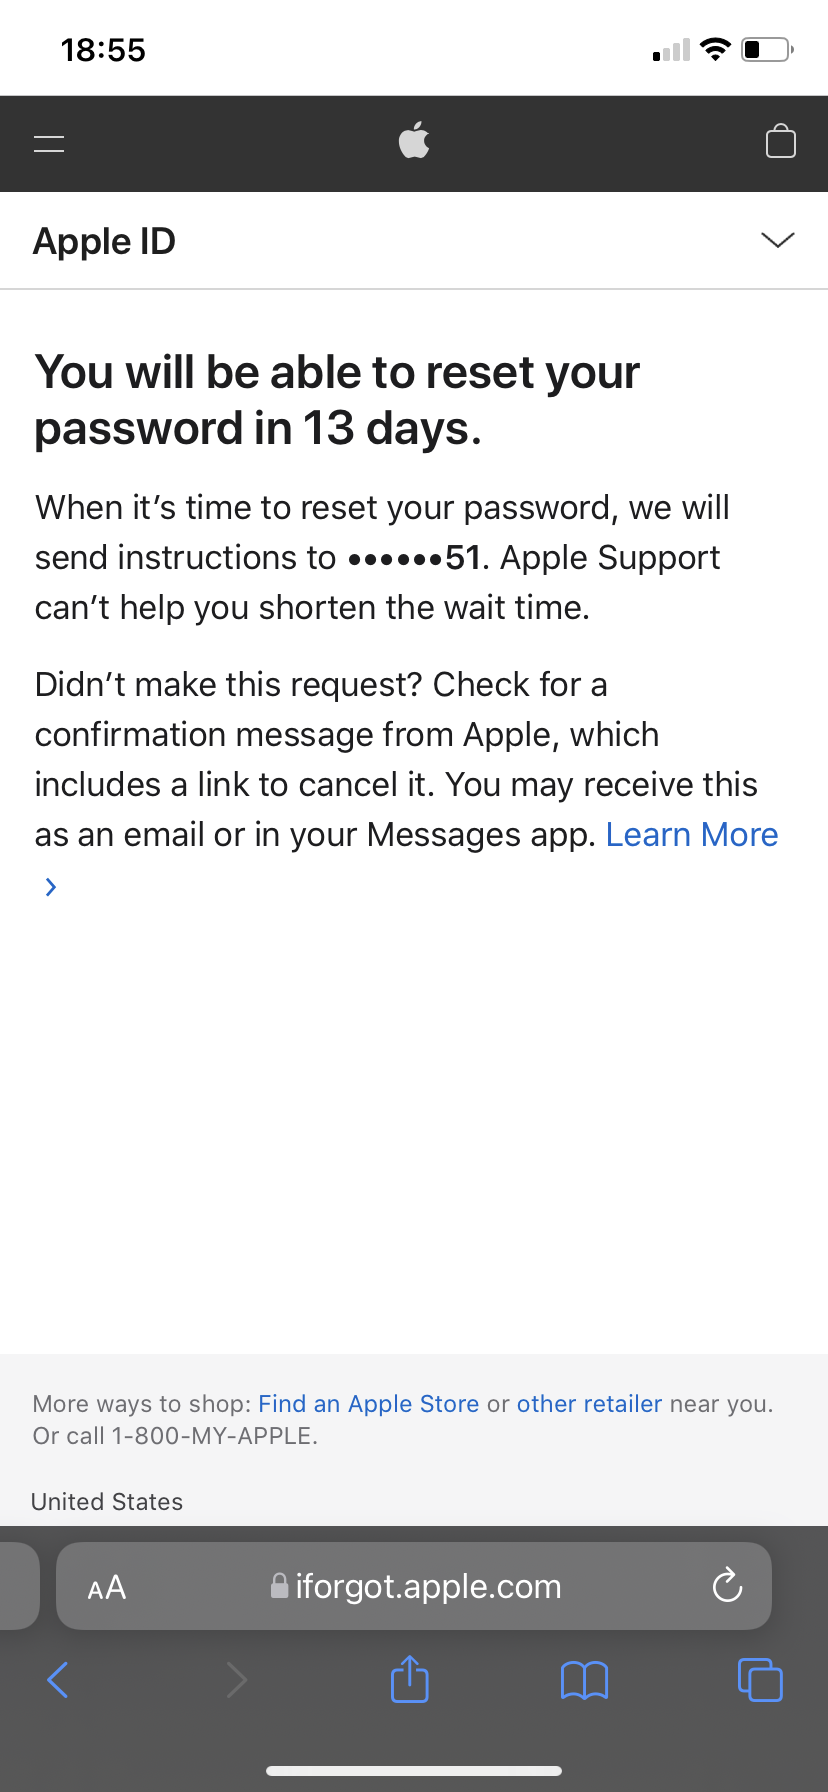Tap the Apple ID heading
Viewport: 828px width, 1792px height.
pyautogui.click(x=105, y=241)
